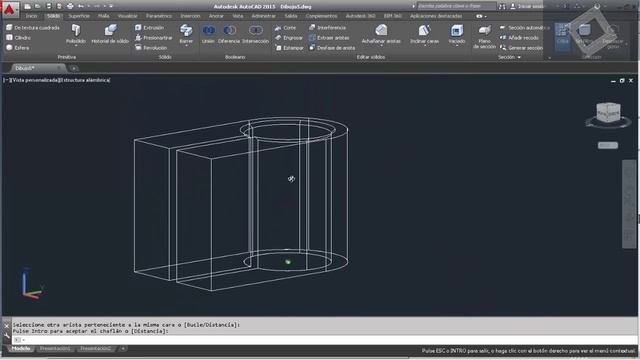Toggle Historial de sólido on or off

click(110, 33)
